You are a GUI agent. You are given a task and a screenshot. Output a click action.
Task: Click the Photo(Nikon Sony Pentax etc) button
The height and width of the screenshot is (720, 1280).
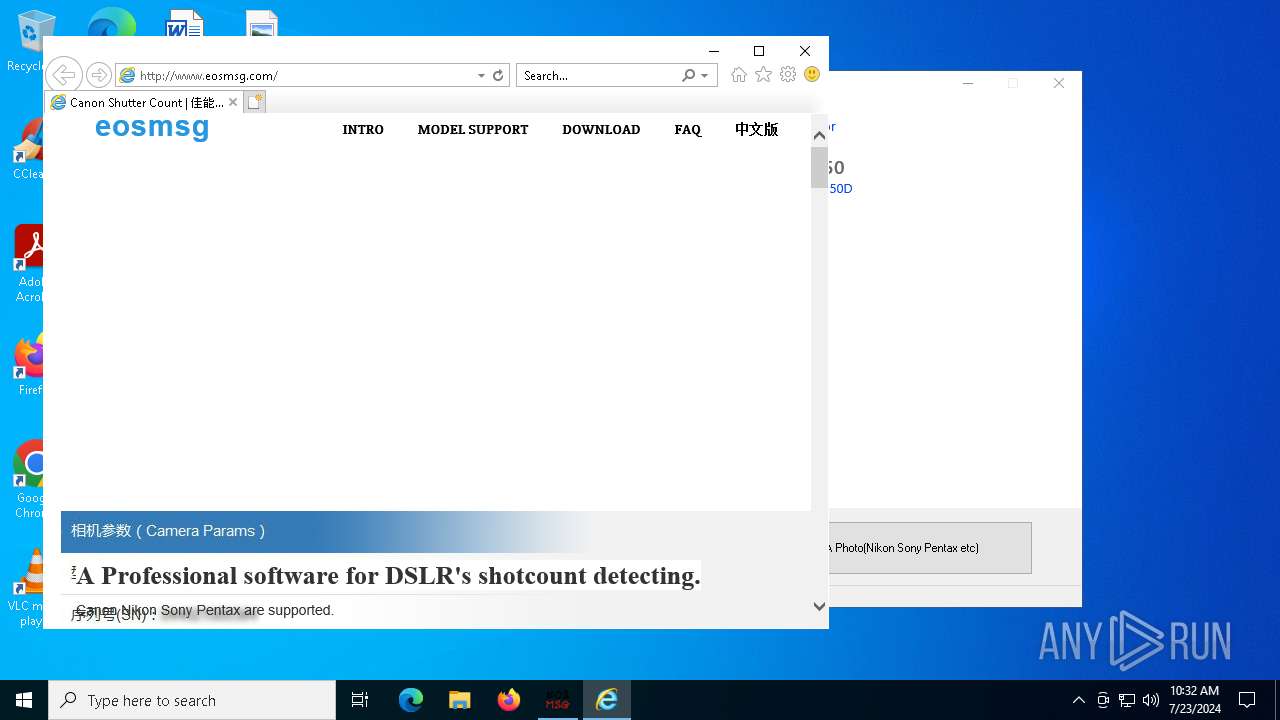pyautogui.click(x=930, y=548)
